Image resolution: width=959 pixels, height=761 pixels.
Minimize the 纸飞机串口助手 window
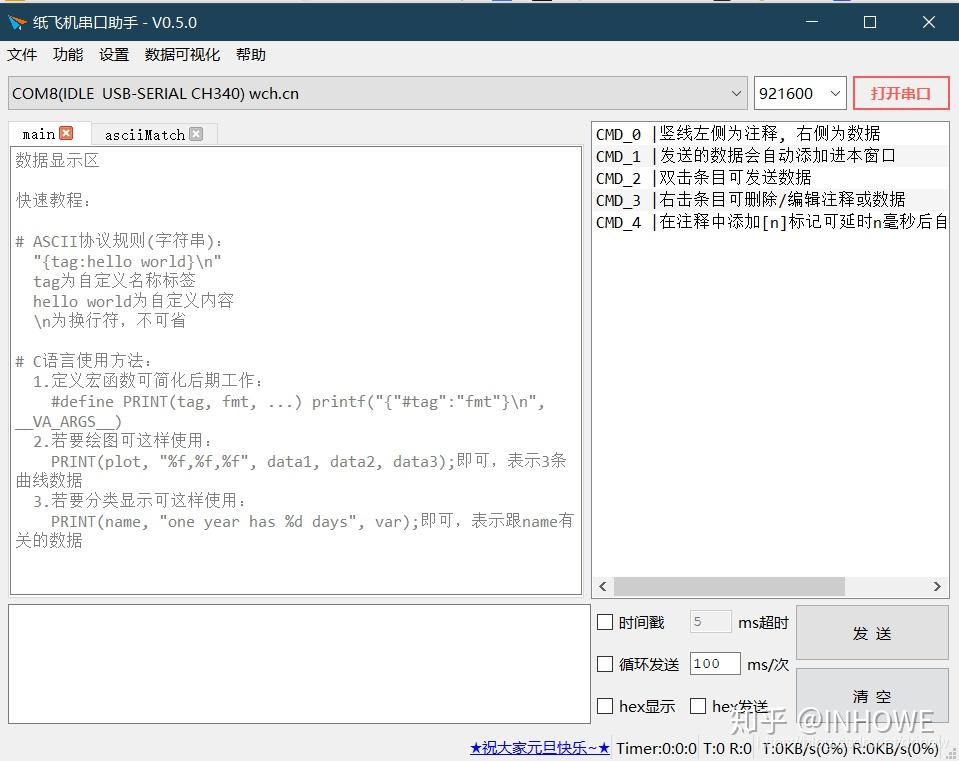tap(812, 23)
